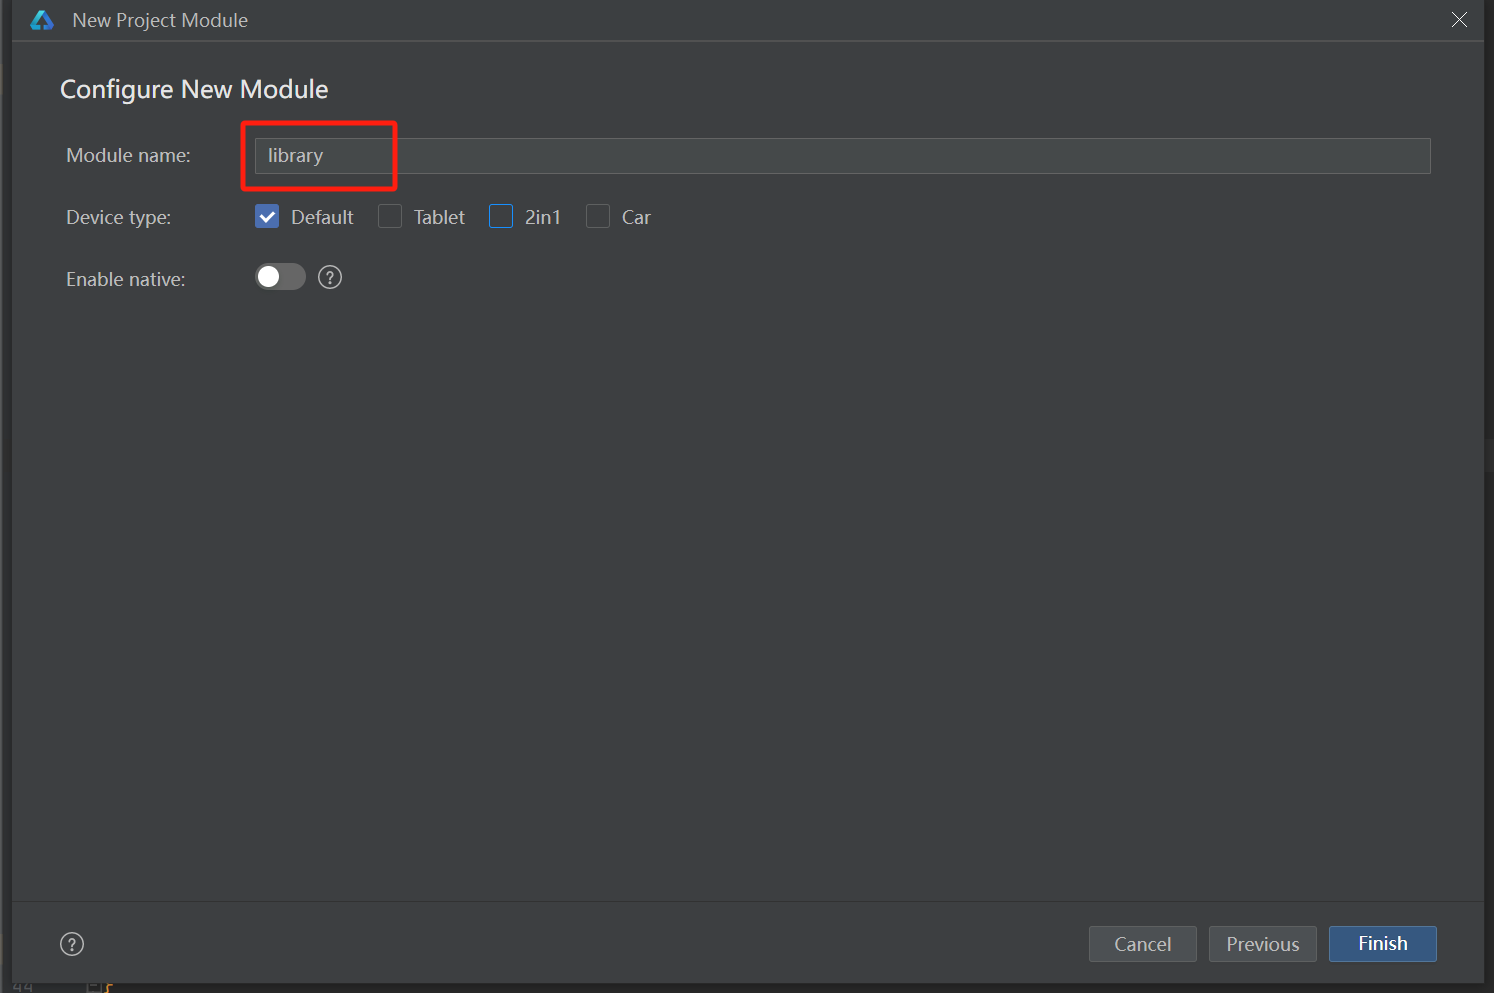Click the DevEco Studio logo icon
The image size is (1494, 993).
(x=42, y=20)
